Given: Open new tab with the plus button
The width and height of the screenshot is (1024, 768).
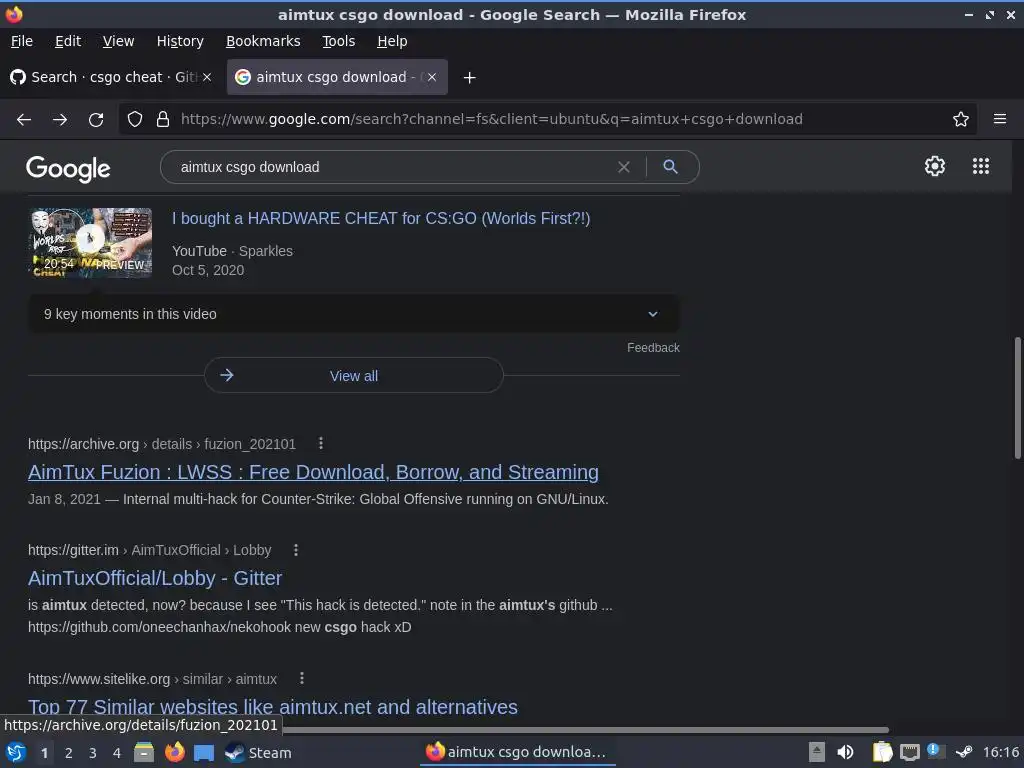Looking at the screenshot, I should [x=469, y=78].
